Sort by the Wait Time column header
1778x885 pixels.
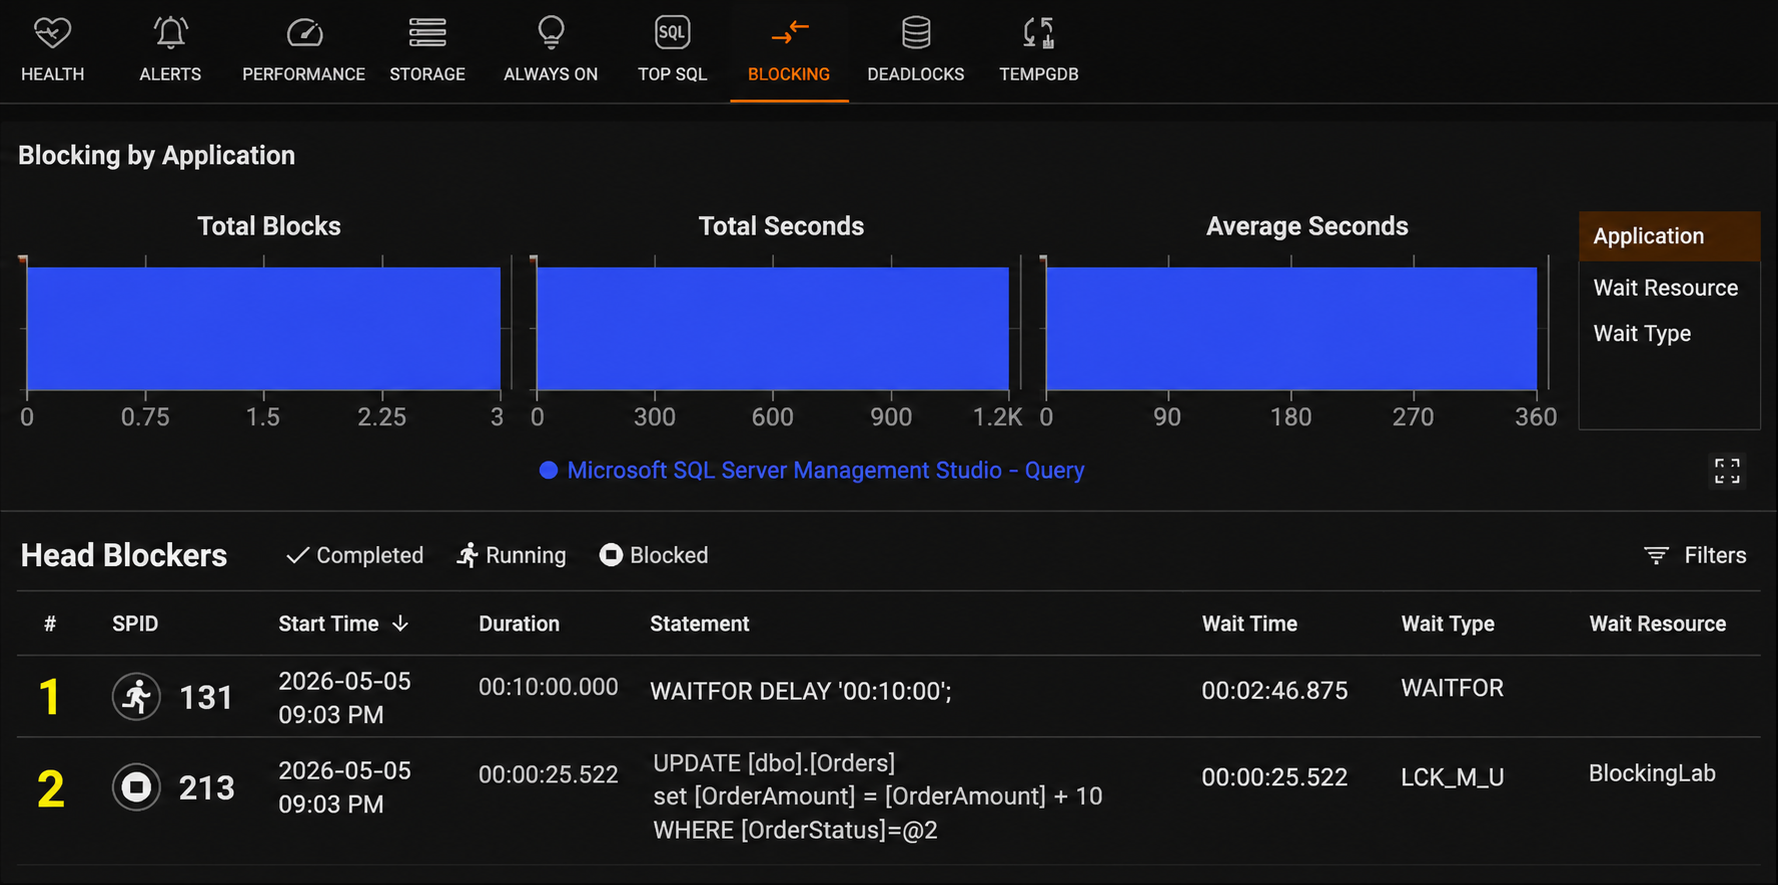click(1249, 624)
